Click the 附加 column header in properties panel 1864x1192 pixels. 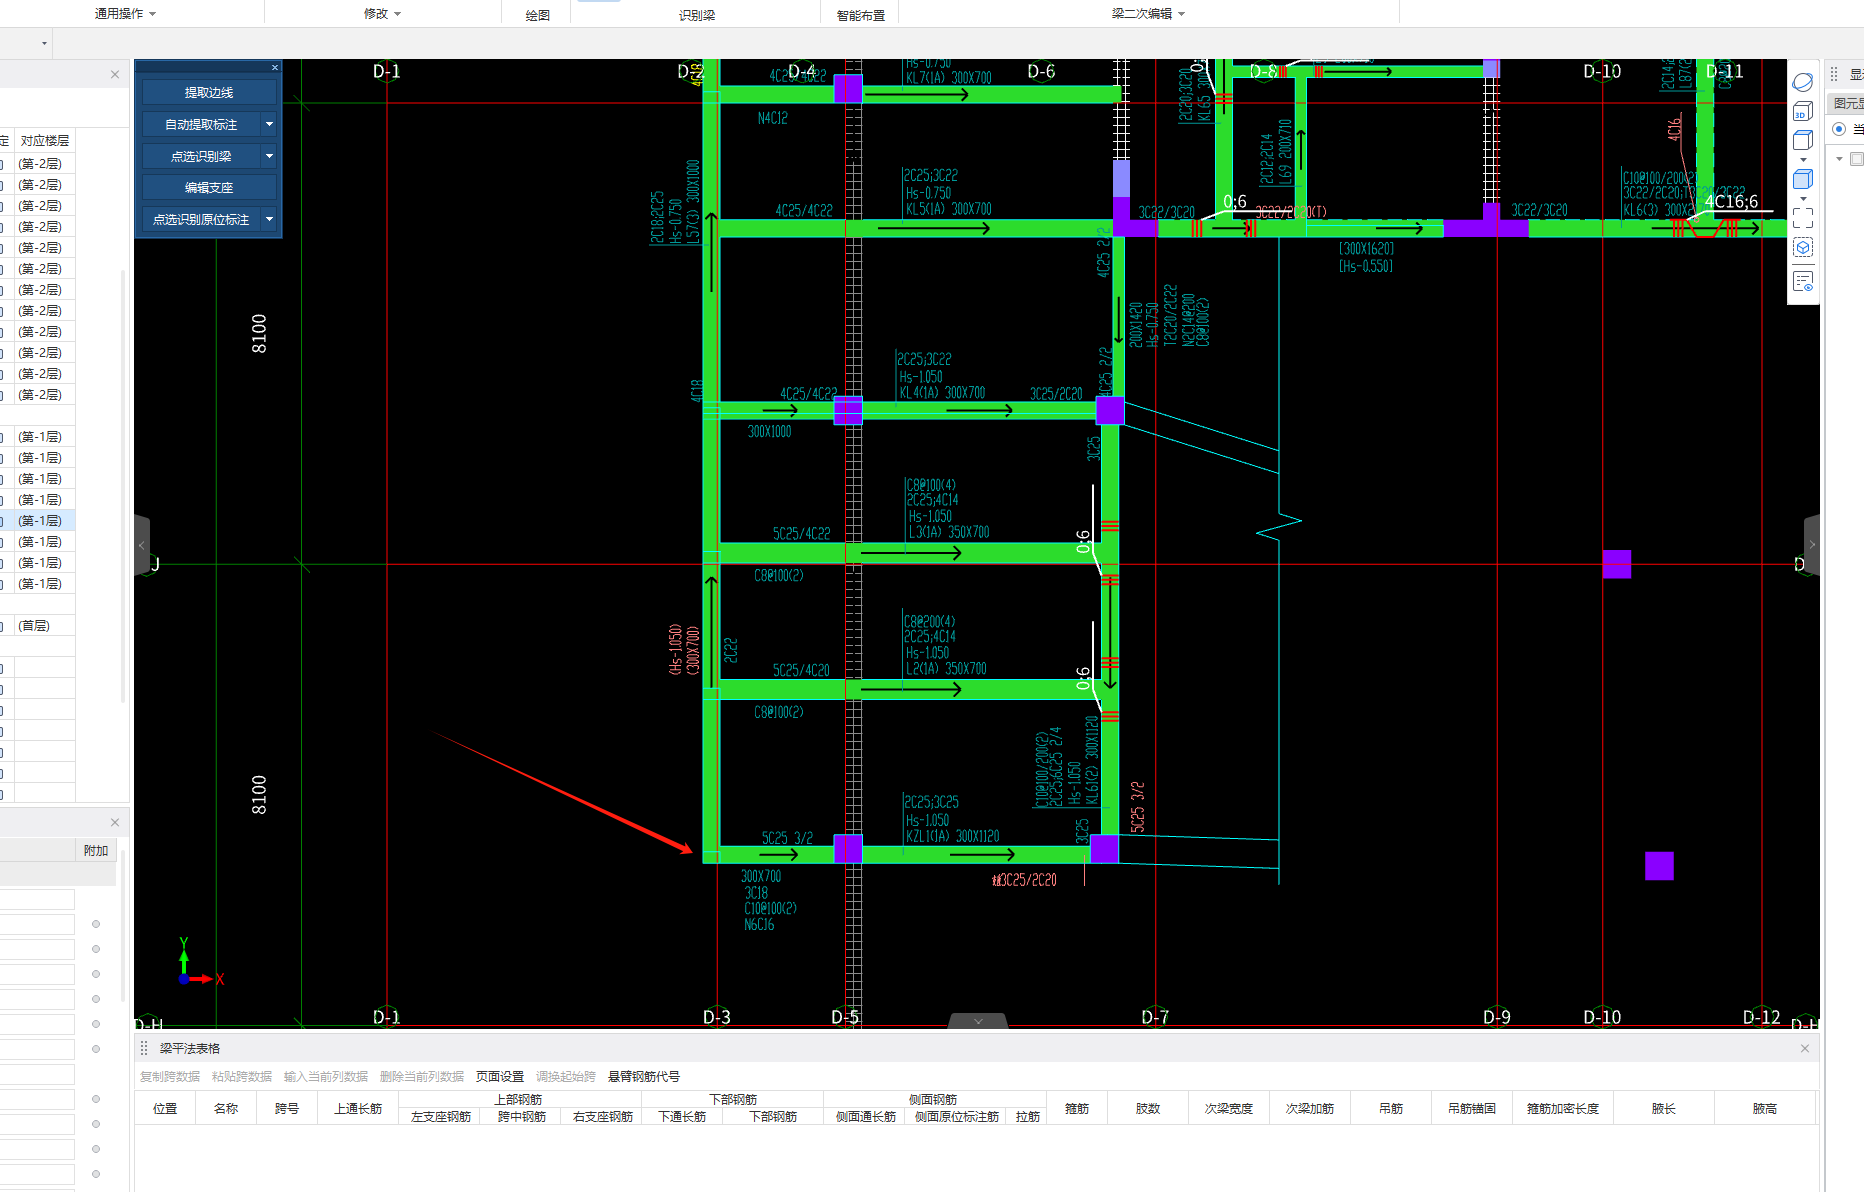click(96, 850)
